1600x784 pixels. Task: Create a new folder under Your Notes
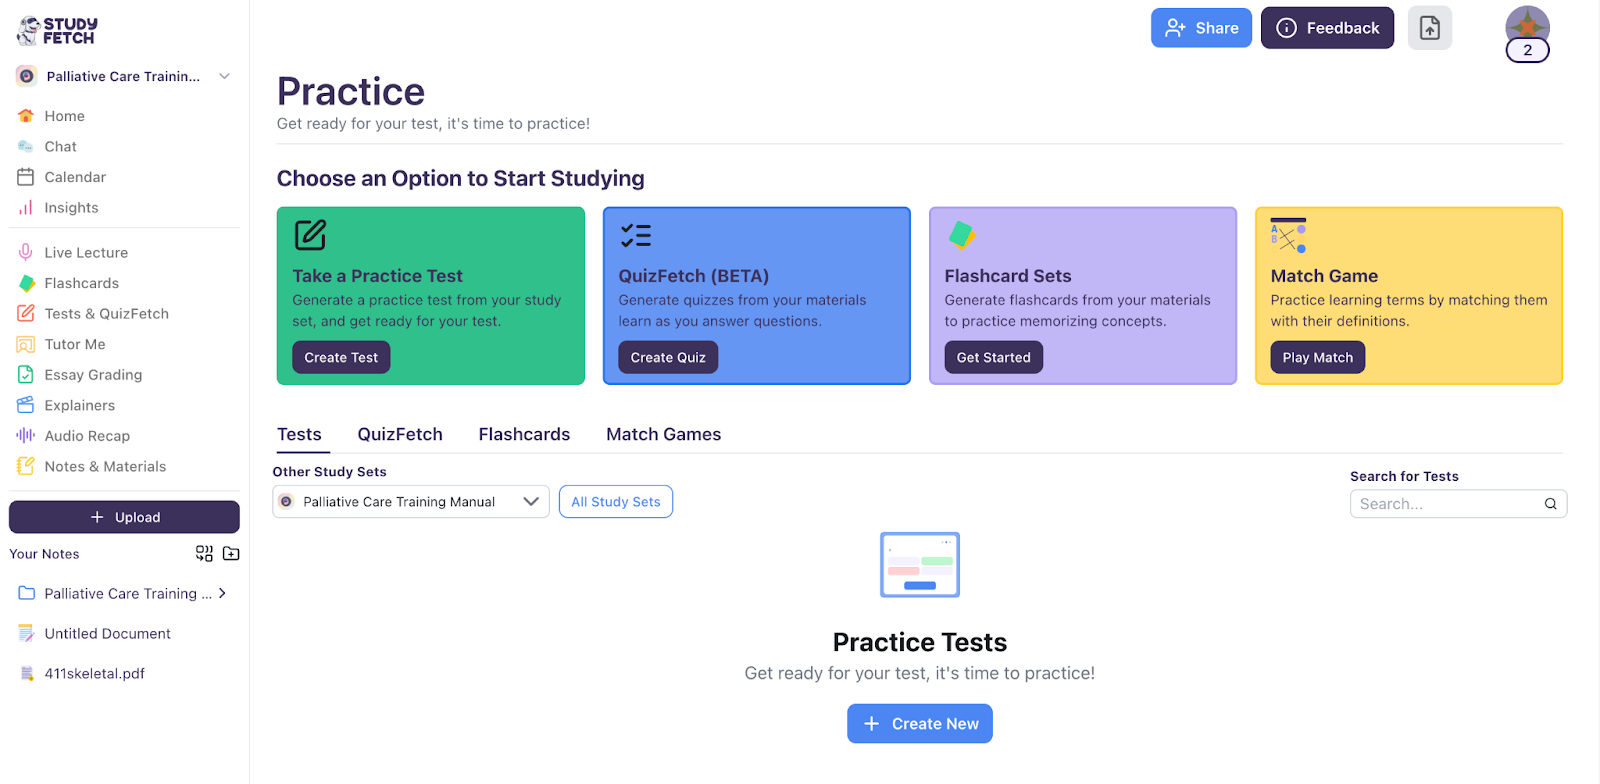point(230,553)
